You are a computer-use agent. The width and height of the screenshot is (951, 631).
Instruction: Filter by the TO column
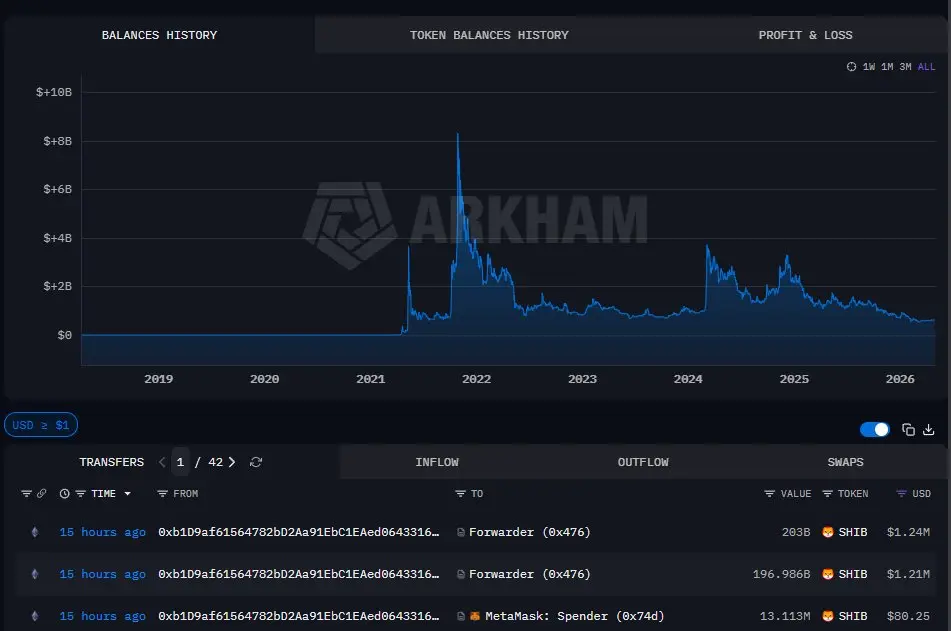(x=460, y=494)
